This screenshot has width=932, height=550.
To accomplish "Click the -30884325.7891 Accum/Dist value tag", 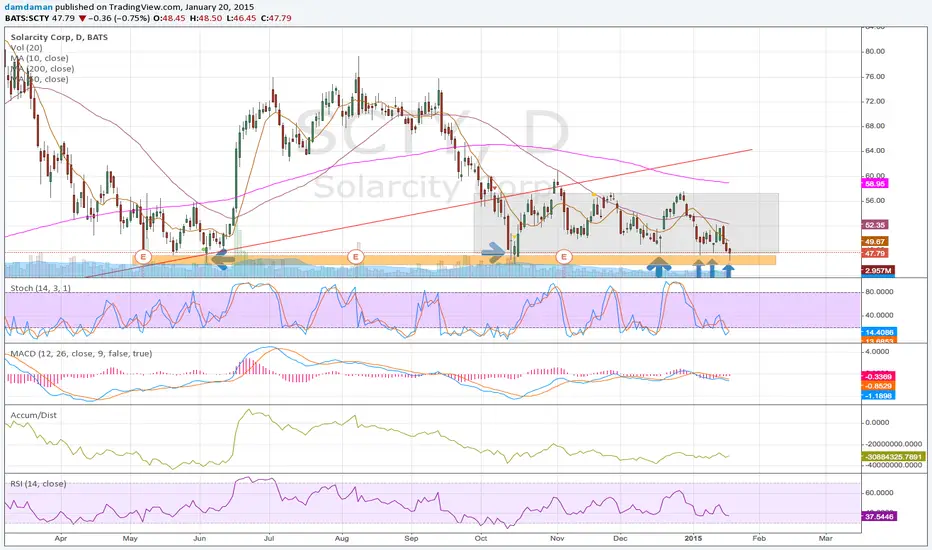I will (893, 457).
